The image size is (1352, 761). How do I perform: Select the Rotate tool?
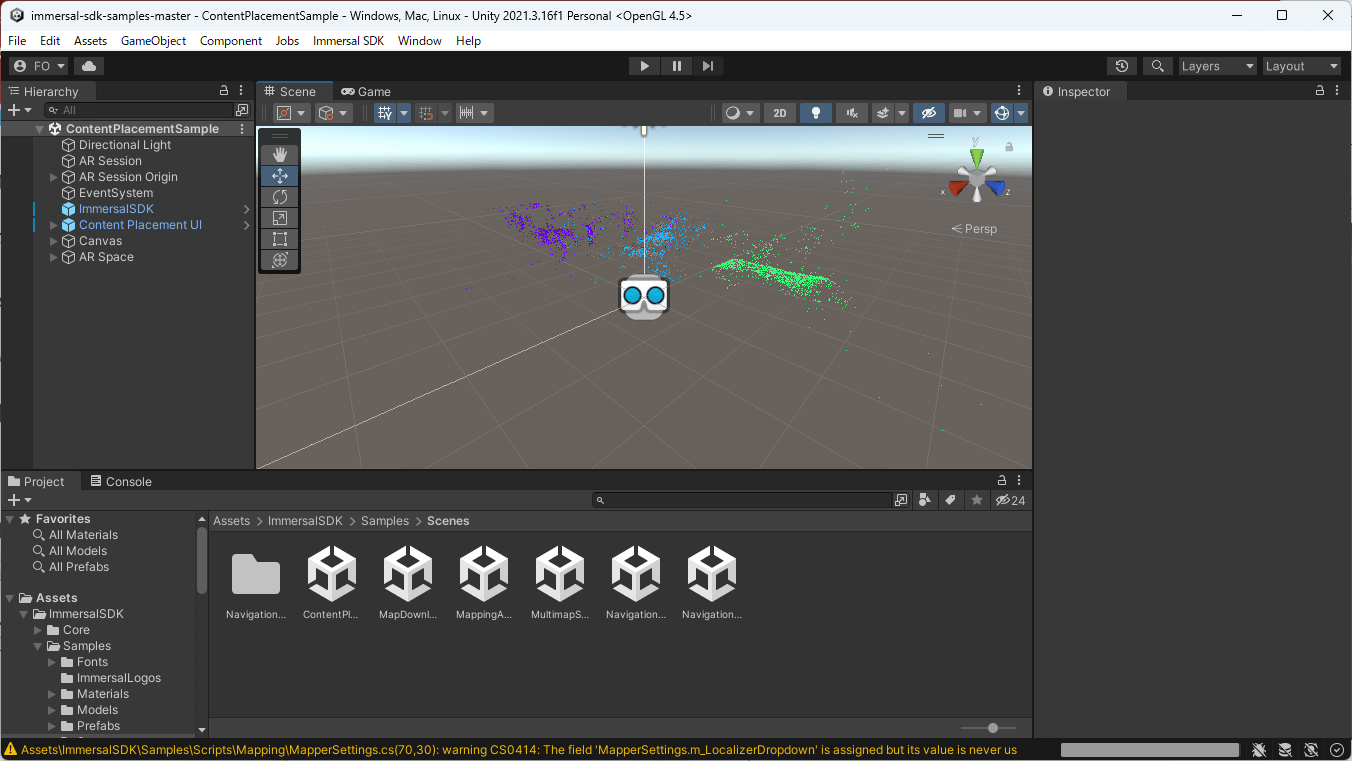(280, 196)
